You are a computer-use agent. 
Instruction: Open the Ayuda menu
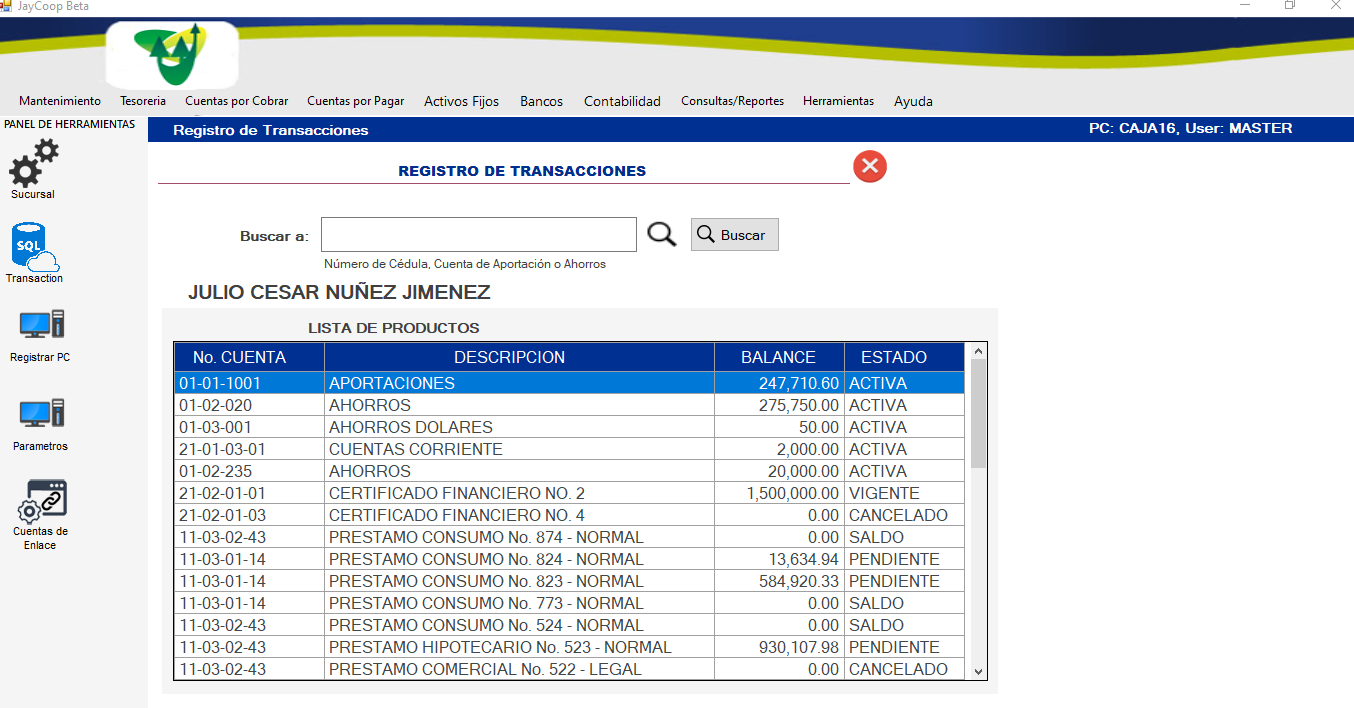click(x=913, y=101)
